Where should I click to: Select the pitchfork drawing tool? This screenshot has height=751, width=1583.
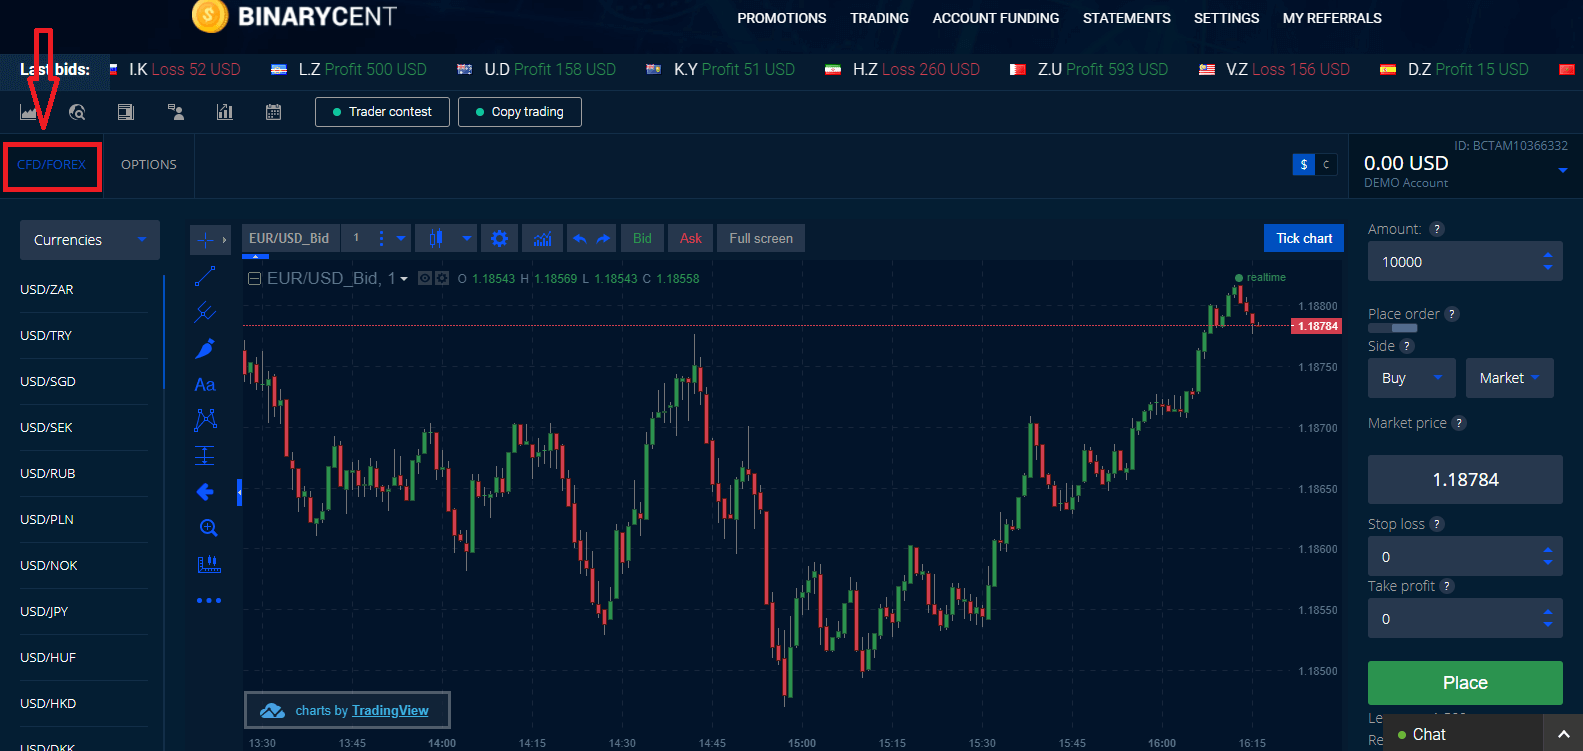[205, 312]
